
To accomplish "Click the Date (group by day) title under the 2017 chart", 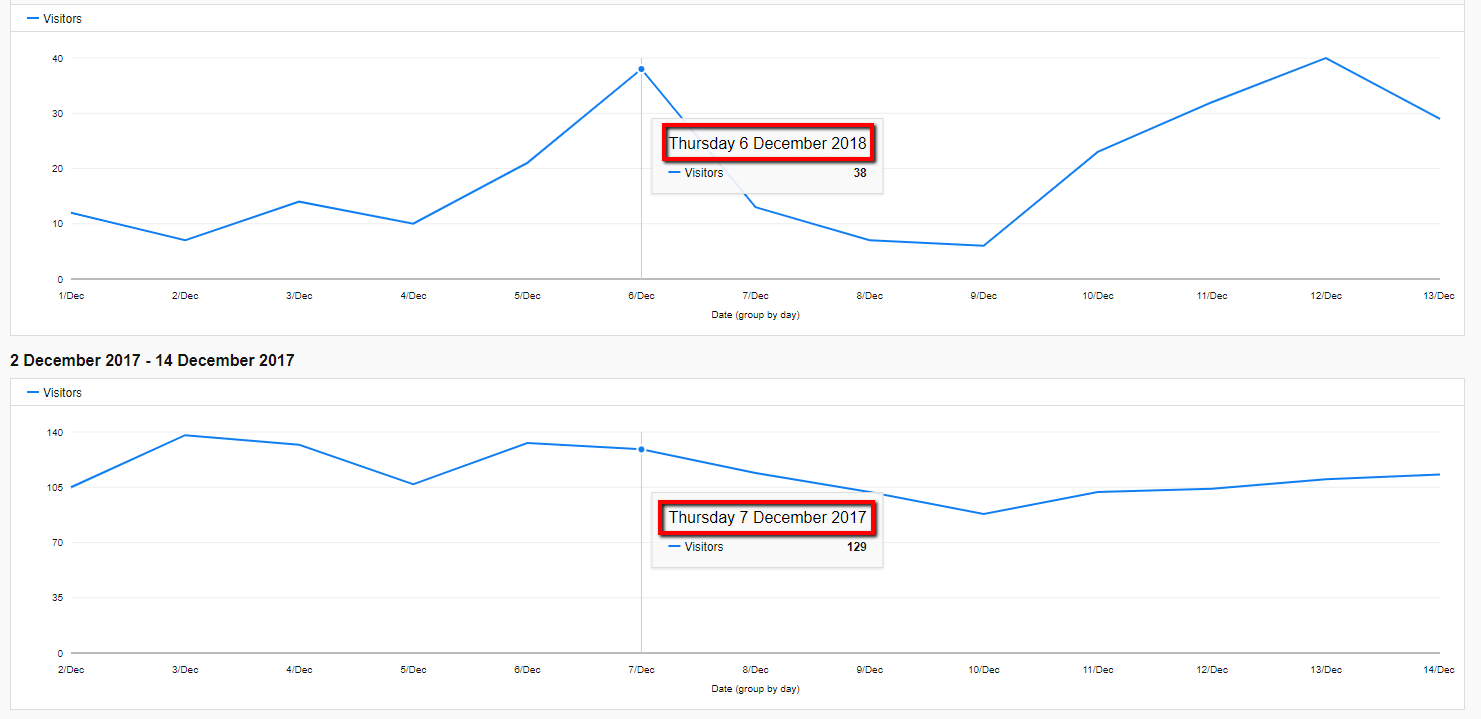I will pyautogui.click(x=755, y=689).
